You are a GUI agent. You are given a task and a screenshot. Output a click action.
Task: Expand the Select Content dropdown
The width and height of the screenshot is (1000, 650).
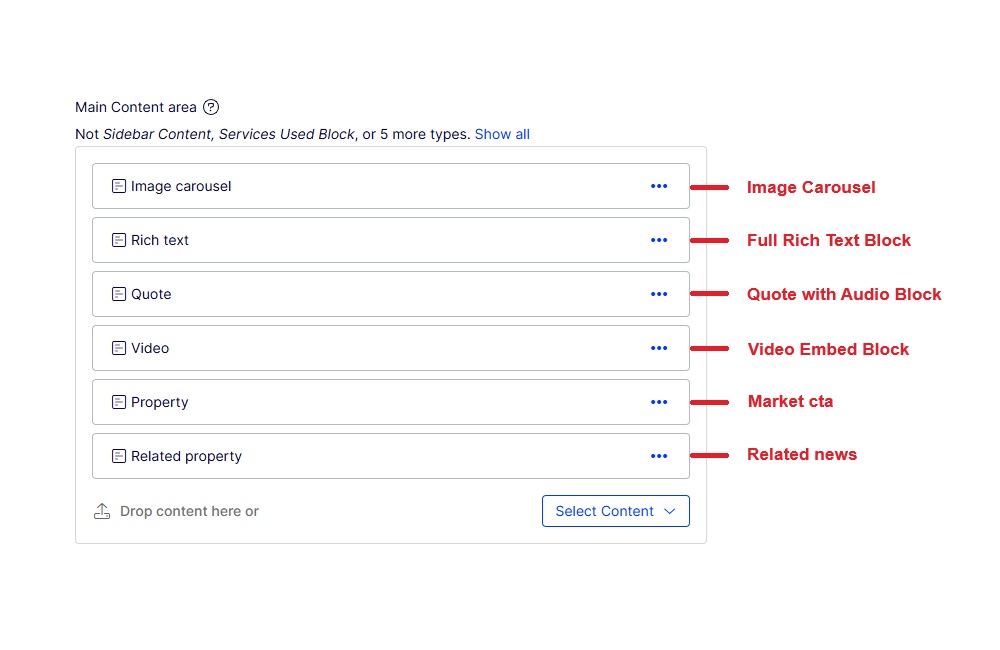click(615, 511)
